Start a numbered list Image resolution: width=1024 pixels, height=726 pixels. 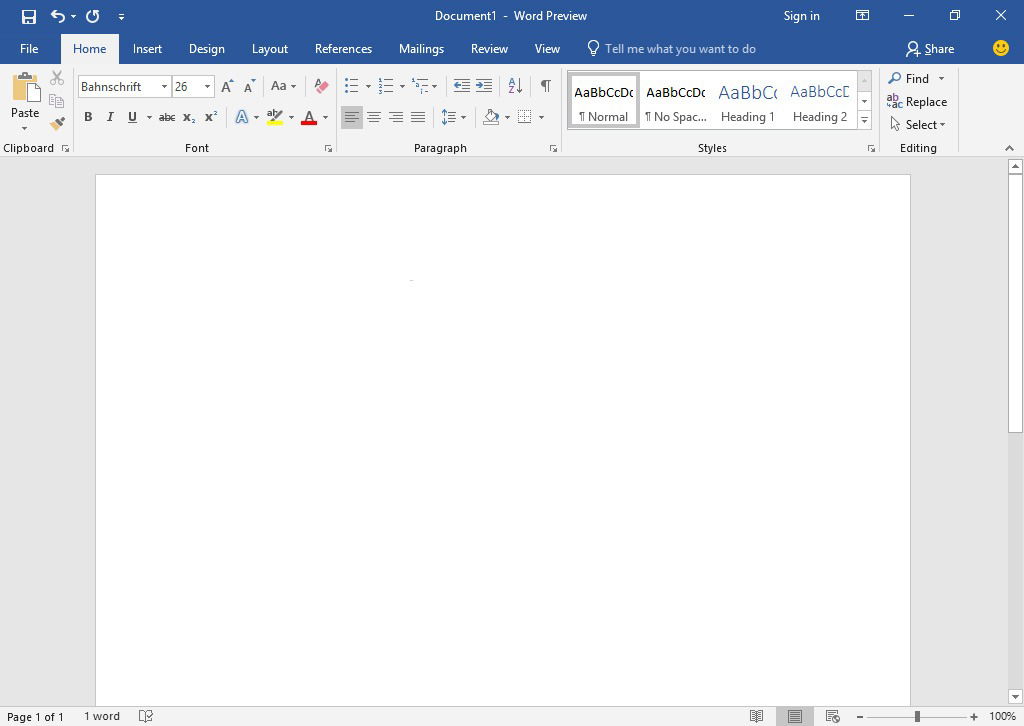(x=386, y=86)
